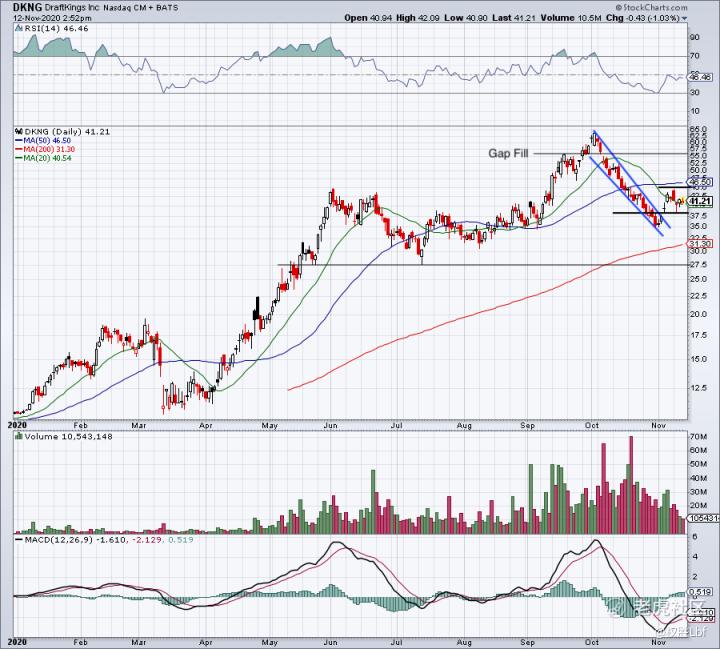Click the 70 level on the RSI axis

click(x=694, y=56)
